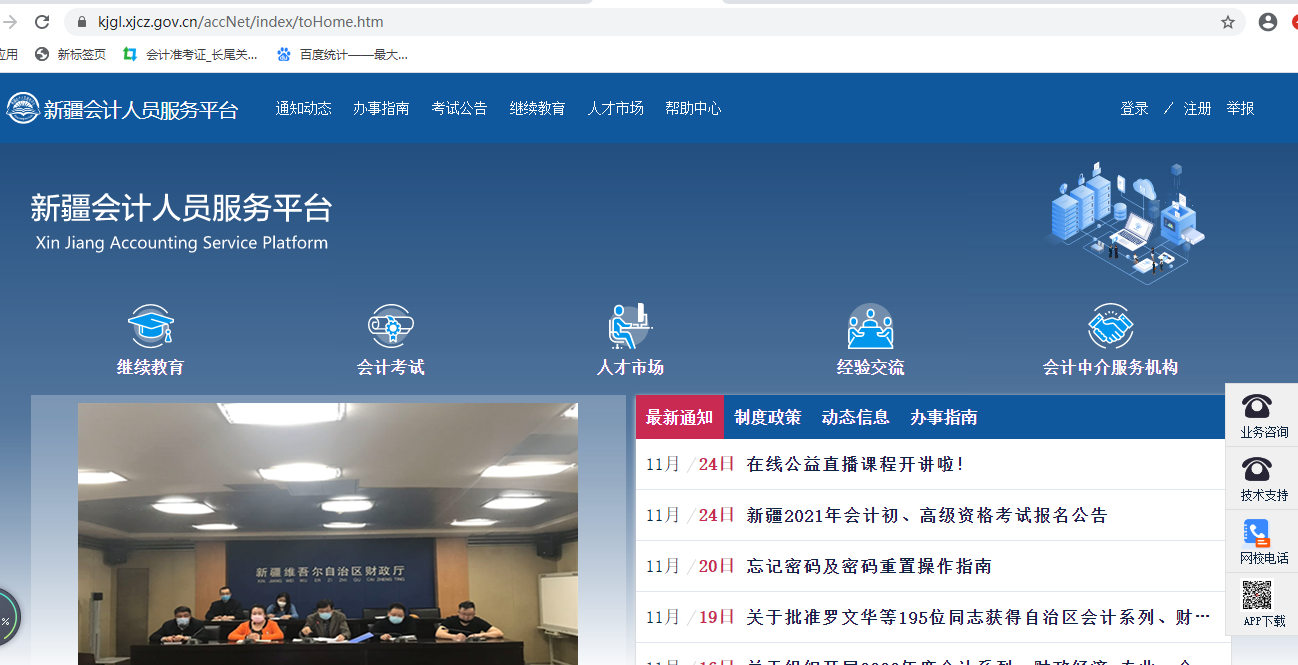
Task: Reload the page using the refresh button
Action: pyautogui.click(x=42, y=22)
